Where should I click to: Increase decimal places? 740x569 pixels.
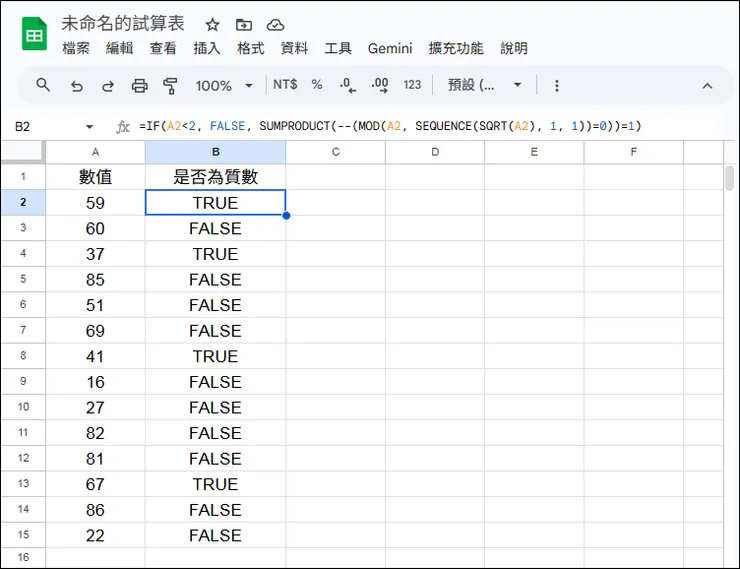pyautogui.click(x=379, y=85)
